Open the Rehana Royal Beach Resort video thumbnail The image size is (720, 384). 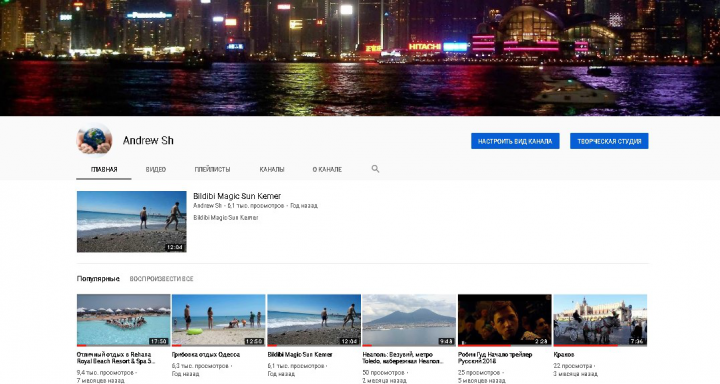click(x=124, y=320)
